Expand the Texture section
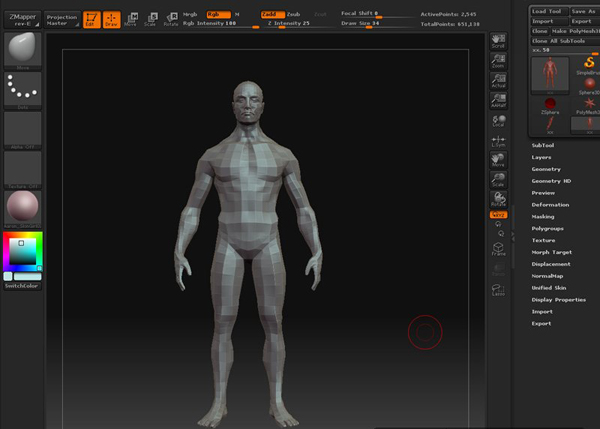Screen dimensions: 600x429 click(543, 240)
